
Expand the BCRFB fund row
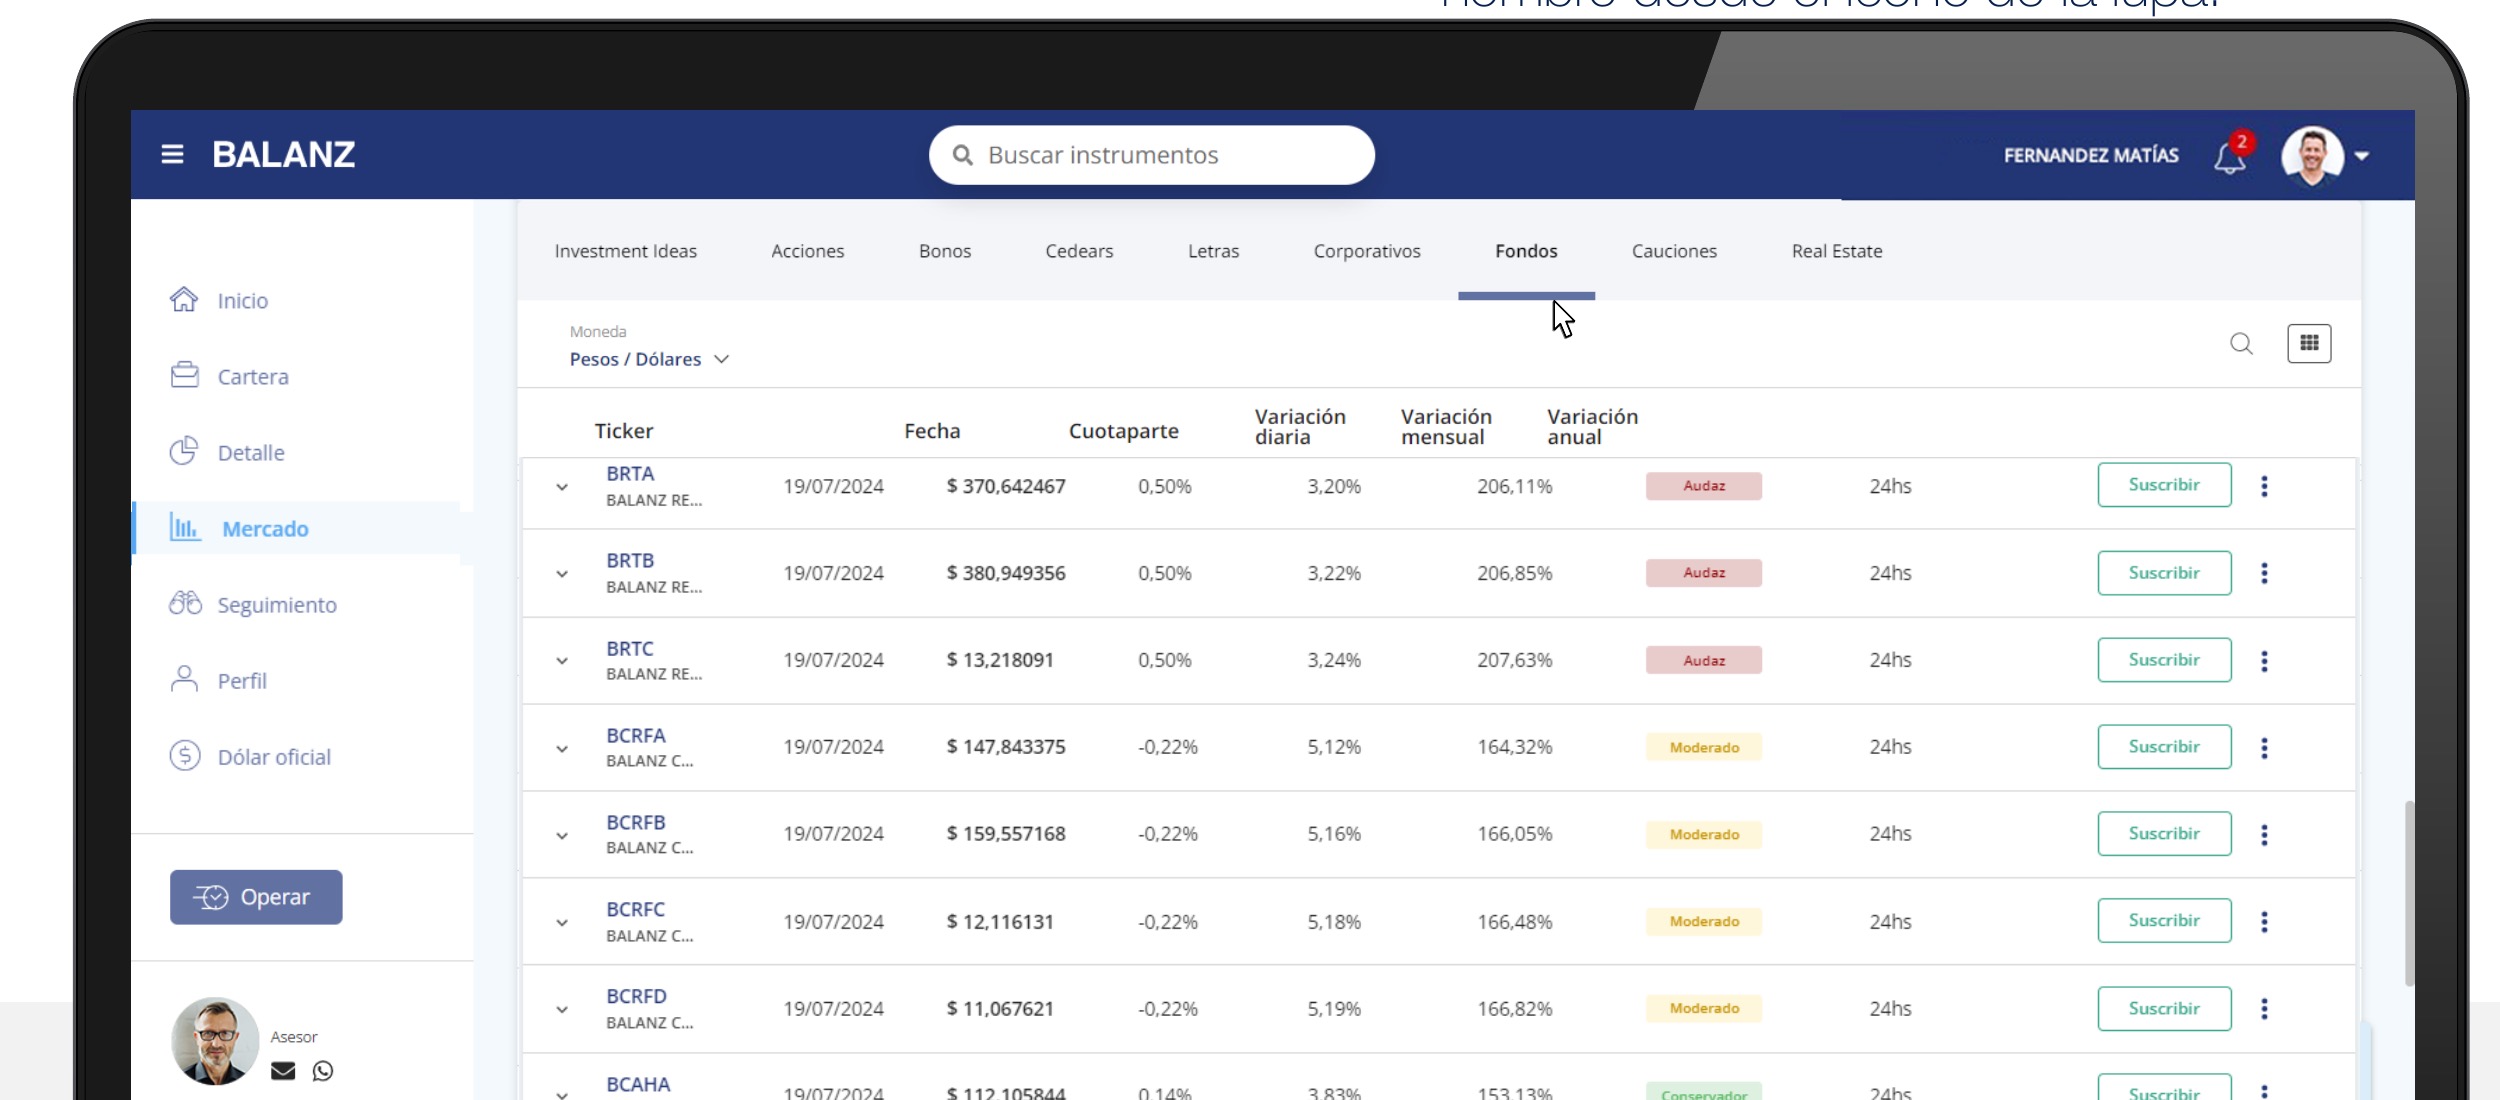coord(562,836)
